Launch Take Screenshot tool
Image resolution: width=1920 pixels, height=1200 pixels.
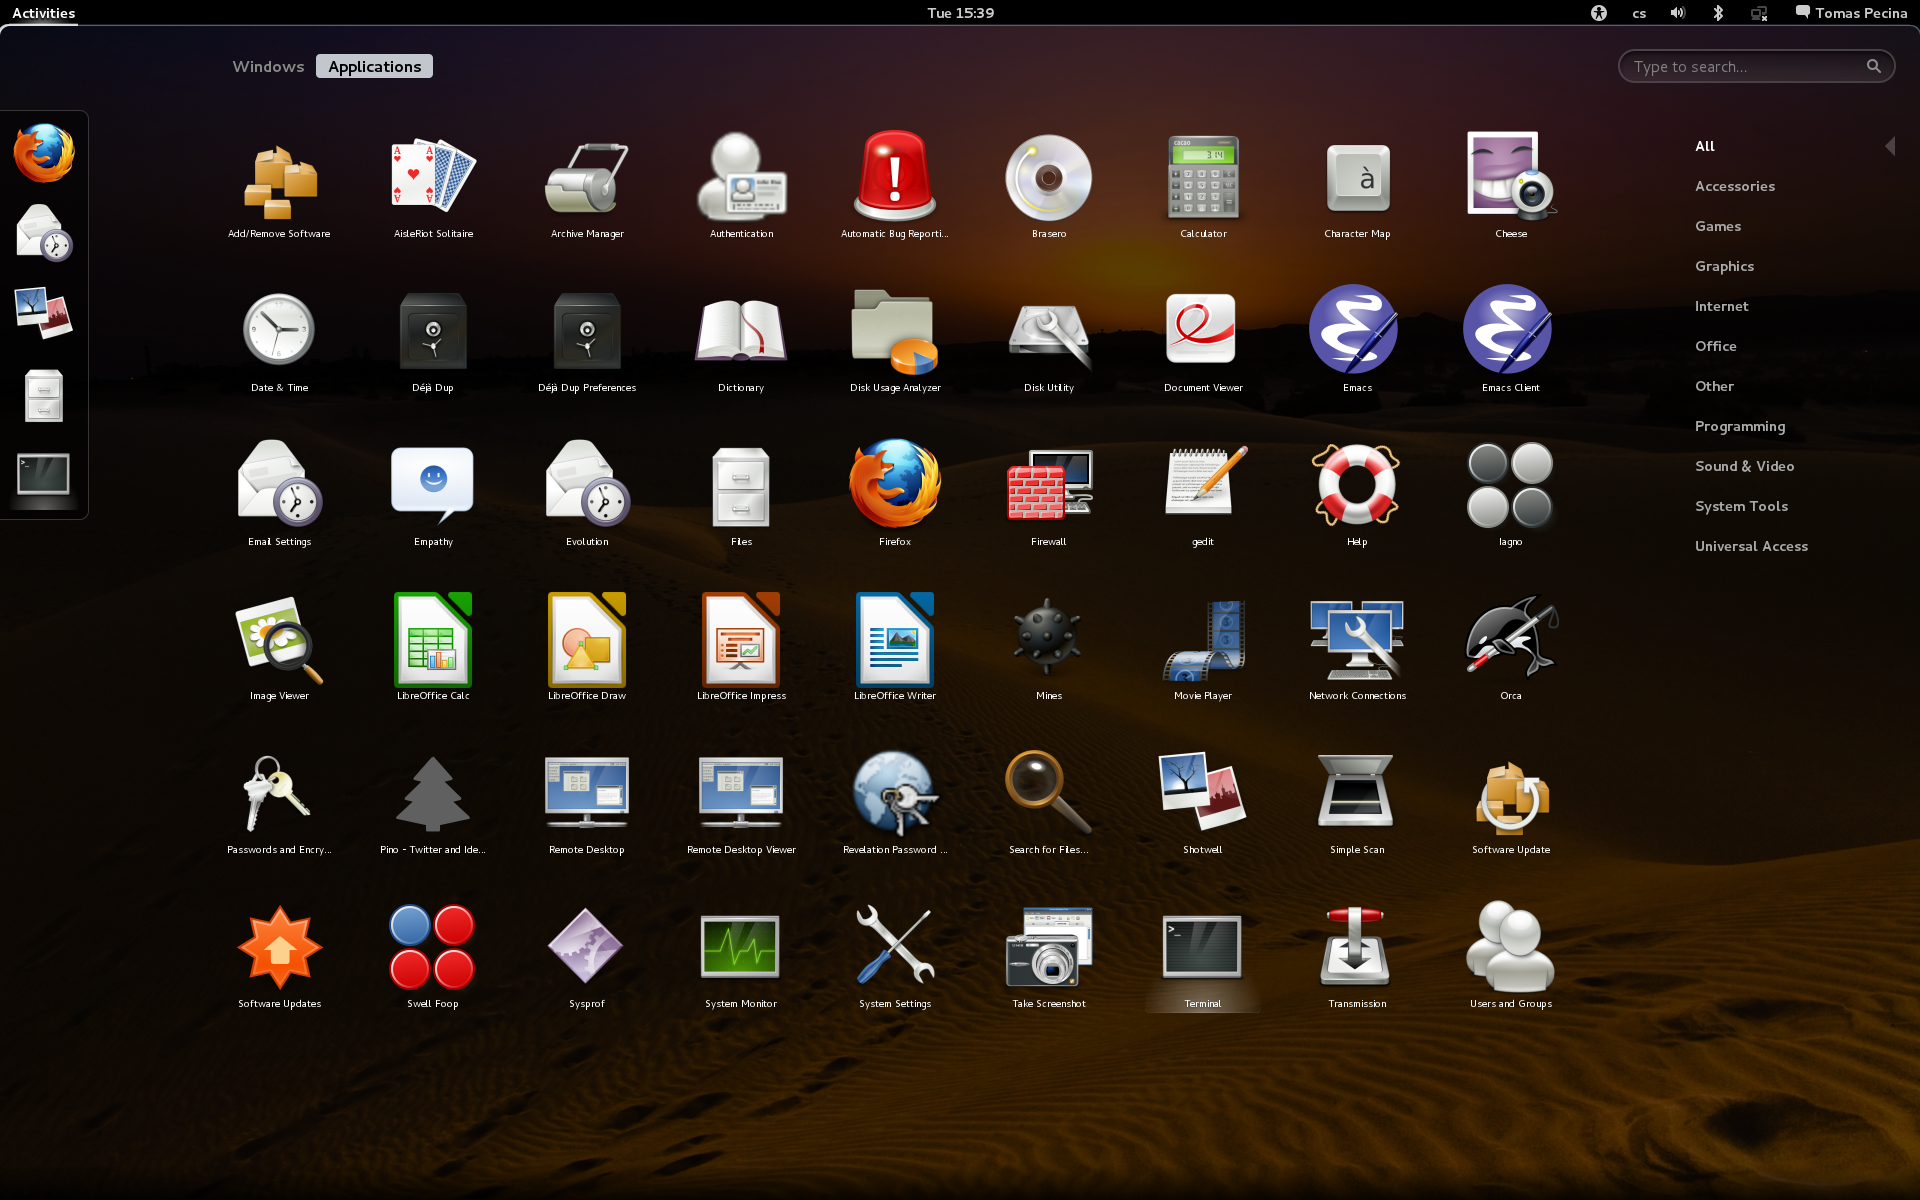[1049, 957]
